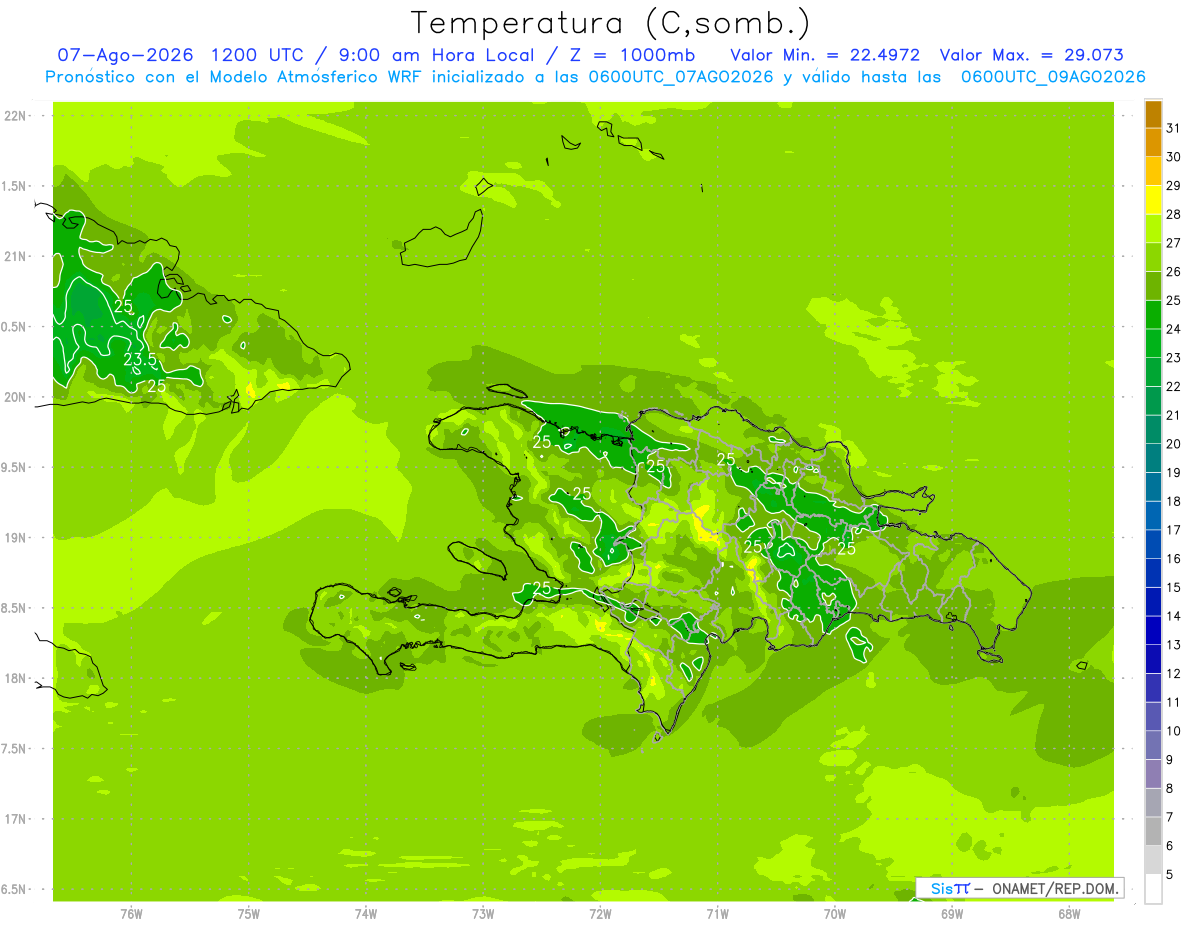Click colorbar value label "5"
The width and height of the screenshot is (1200, 927).
[1170, 875]
